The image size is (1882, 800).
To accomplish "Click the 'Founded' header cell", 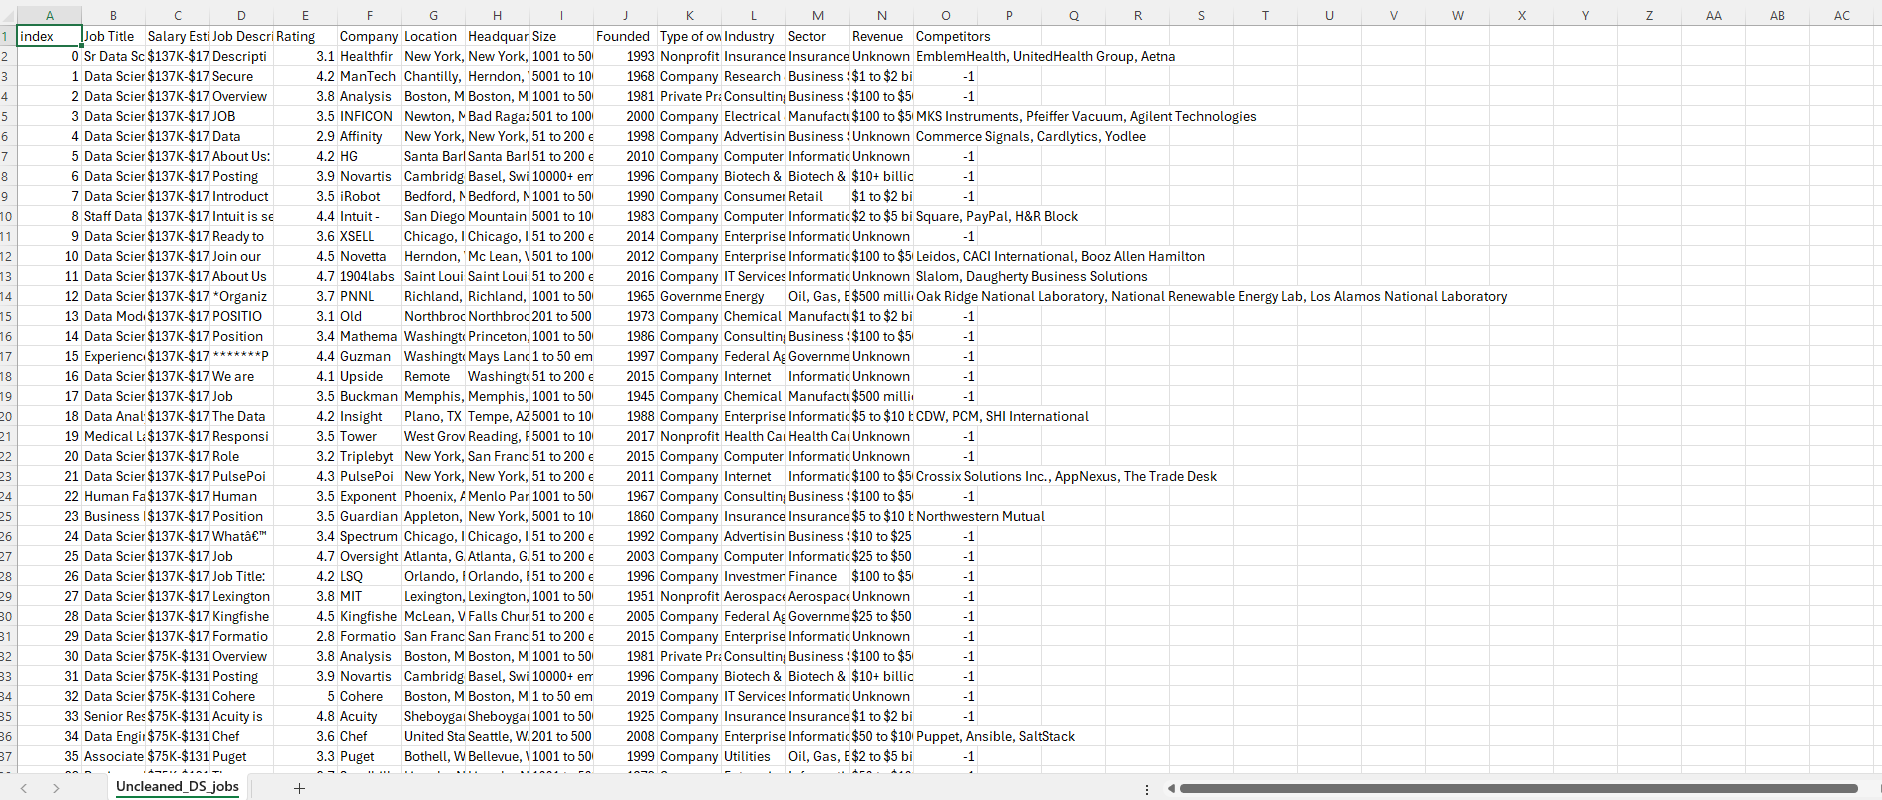I will point(625,36).
